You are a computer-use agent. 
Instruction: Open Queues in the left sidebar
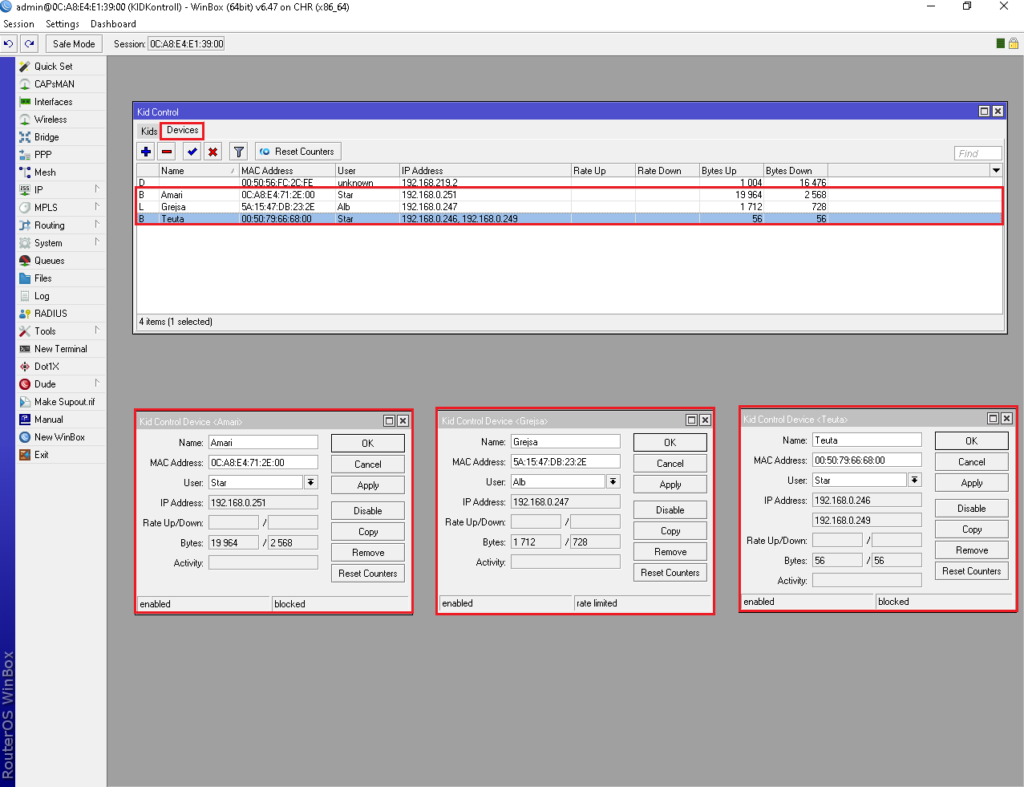click(49, 261)
